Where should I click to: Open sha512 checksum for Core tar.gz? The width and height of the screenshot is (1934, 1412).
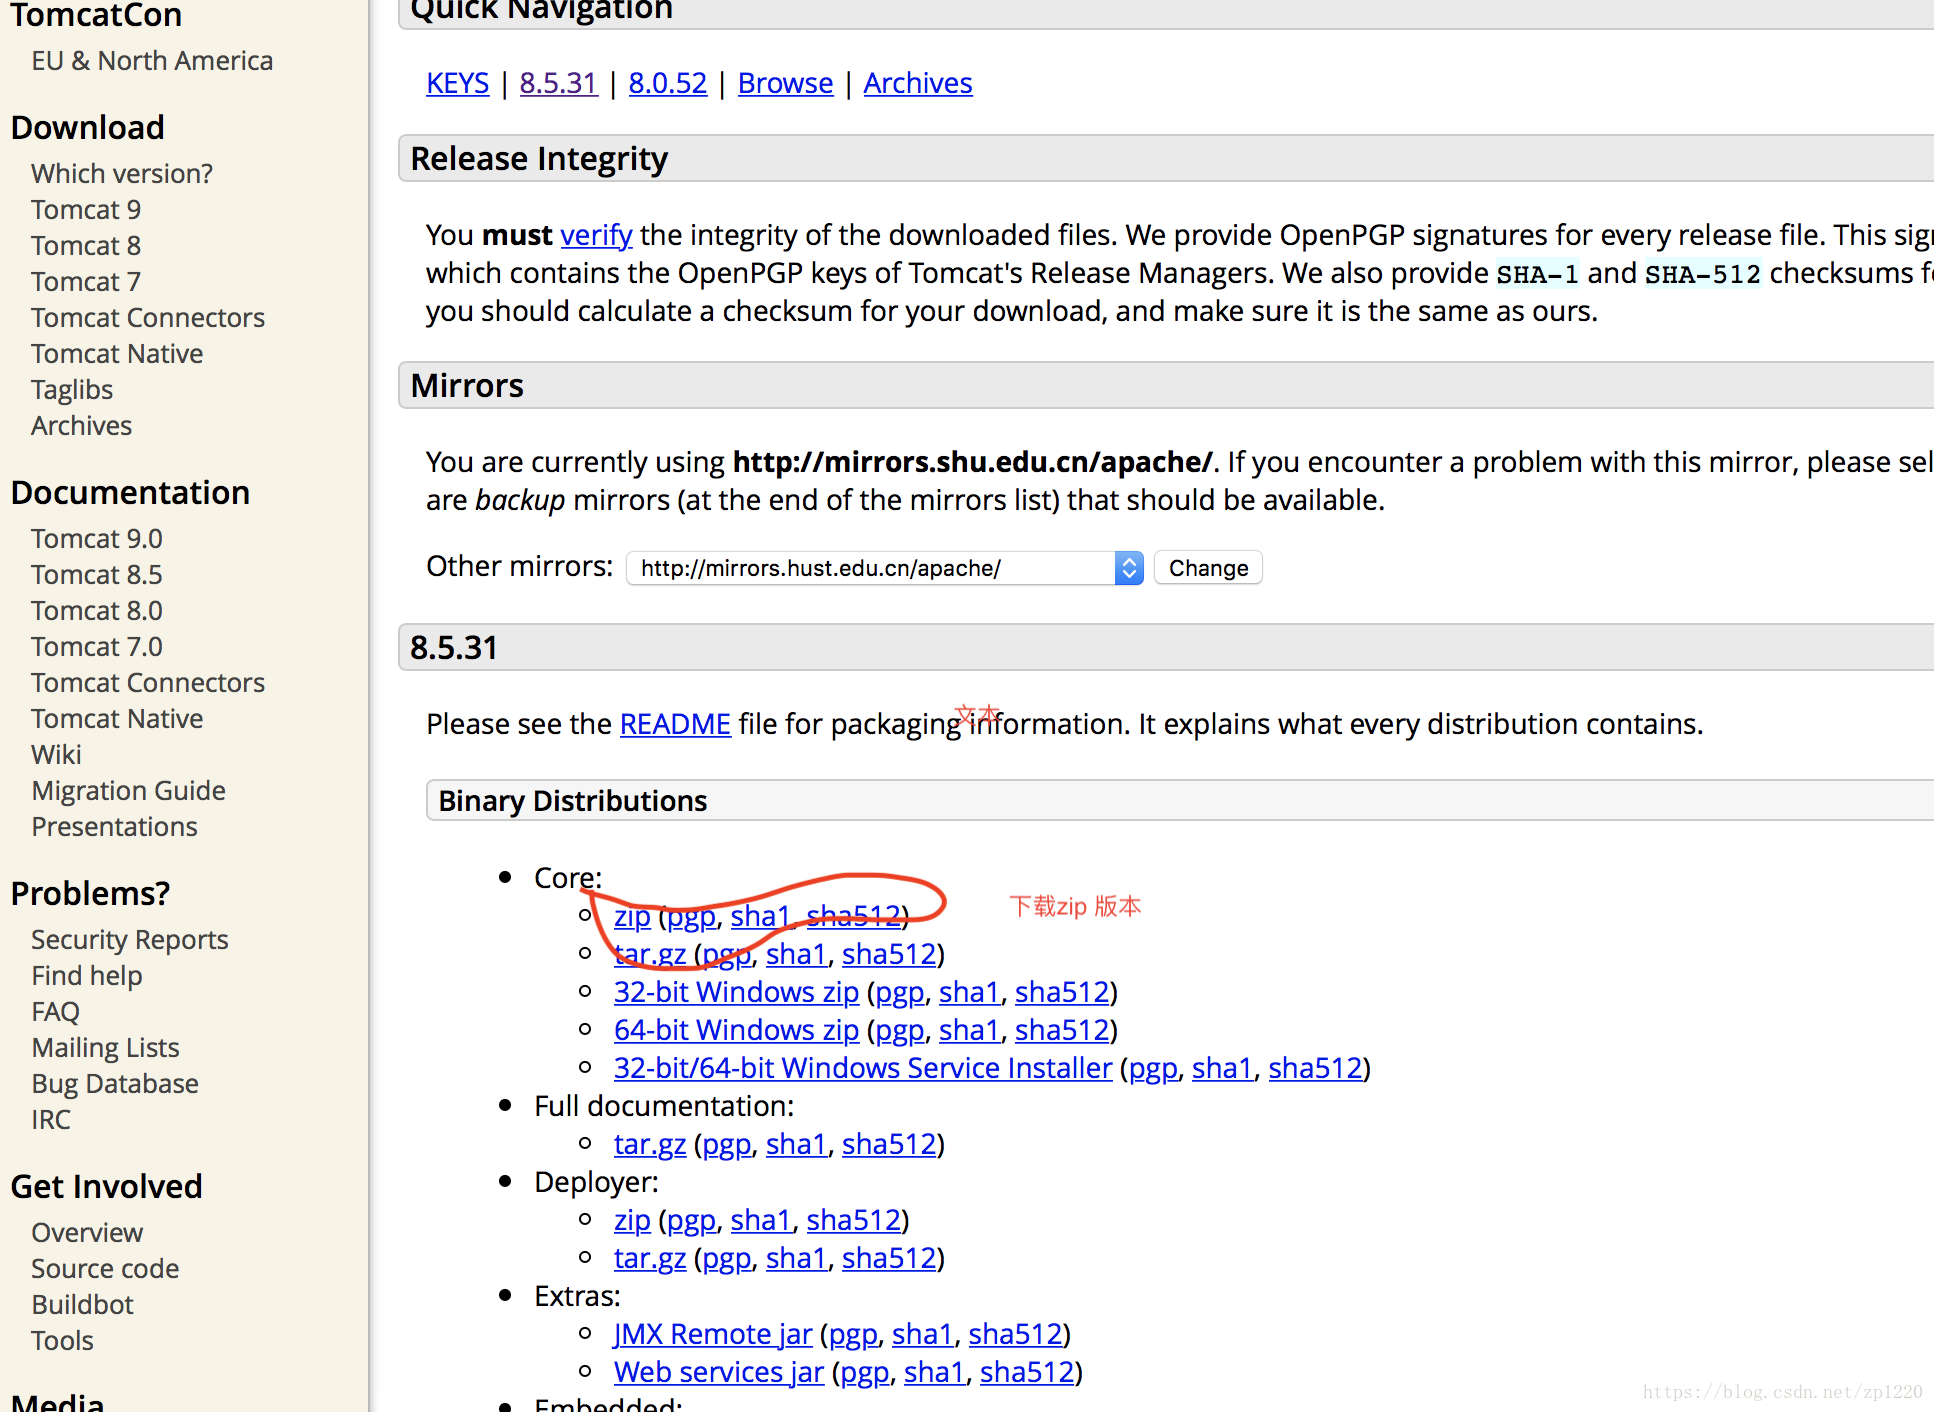(888, 954)
